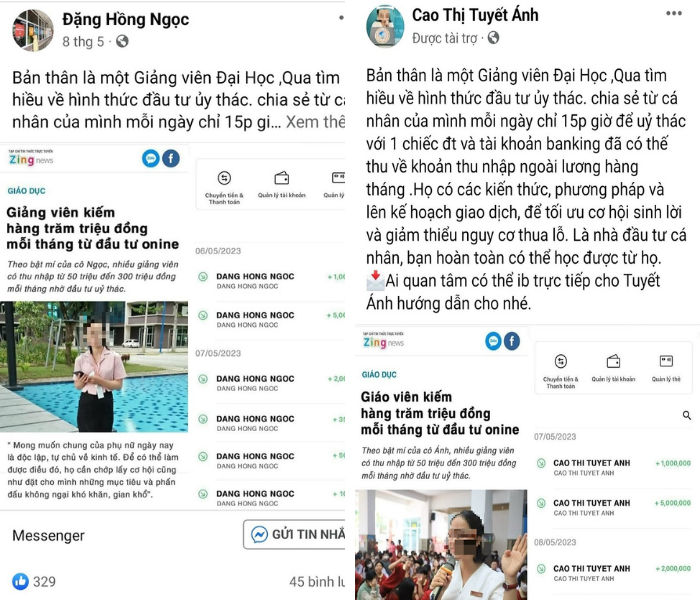Click the GỬI TIN NHẮN Messenger button

pos(295,534)
